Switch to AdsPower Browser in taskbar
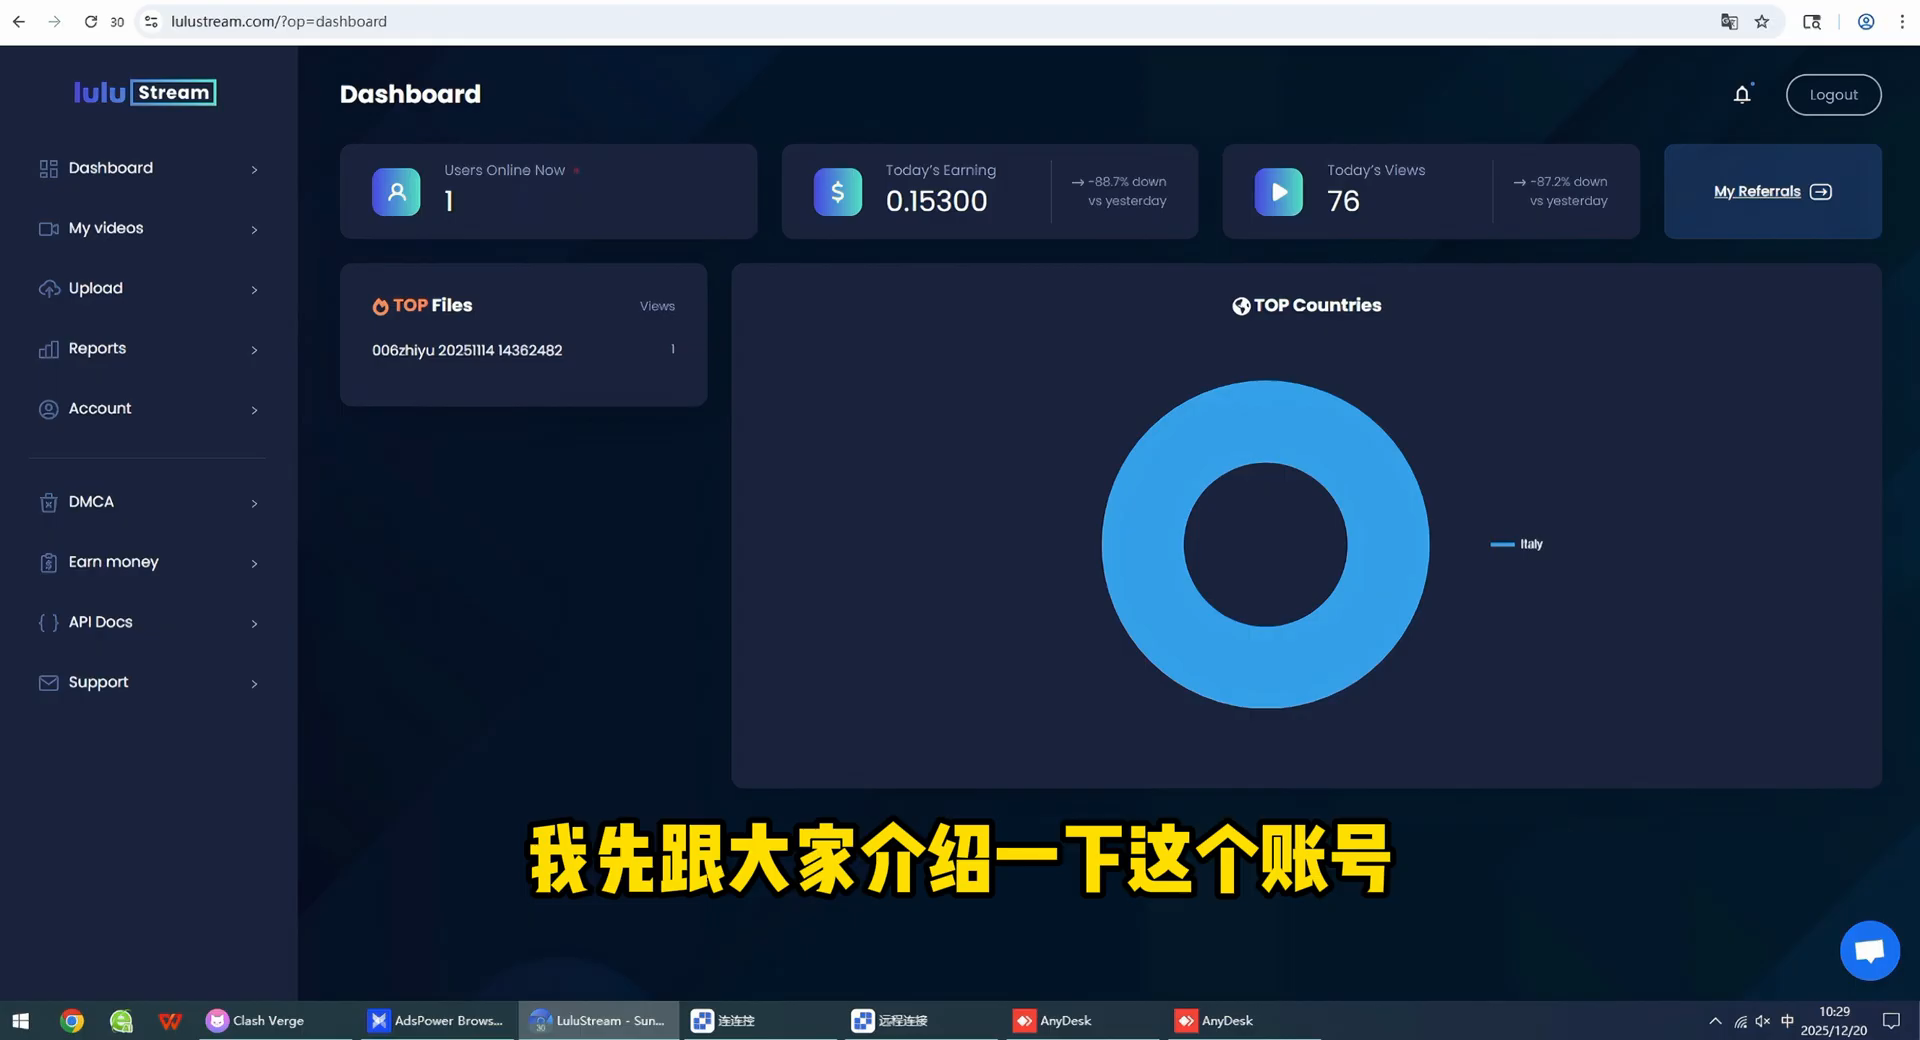This screenshot has width=1920, height=1040. coord(436,1021)
